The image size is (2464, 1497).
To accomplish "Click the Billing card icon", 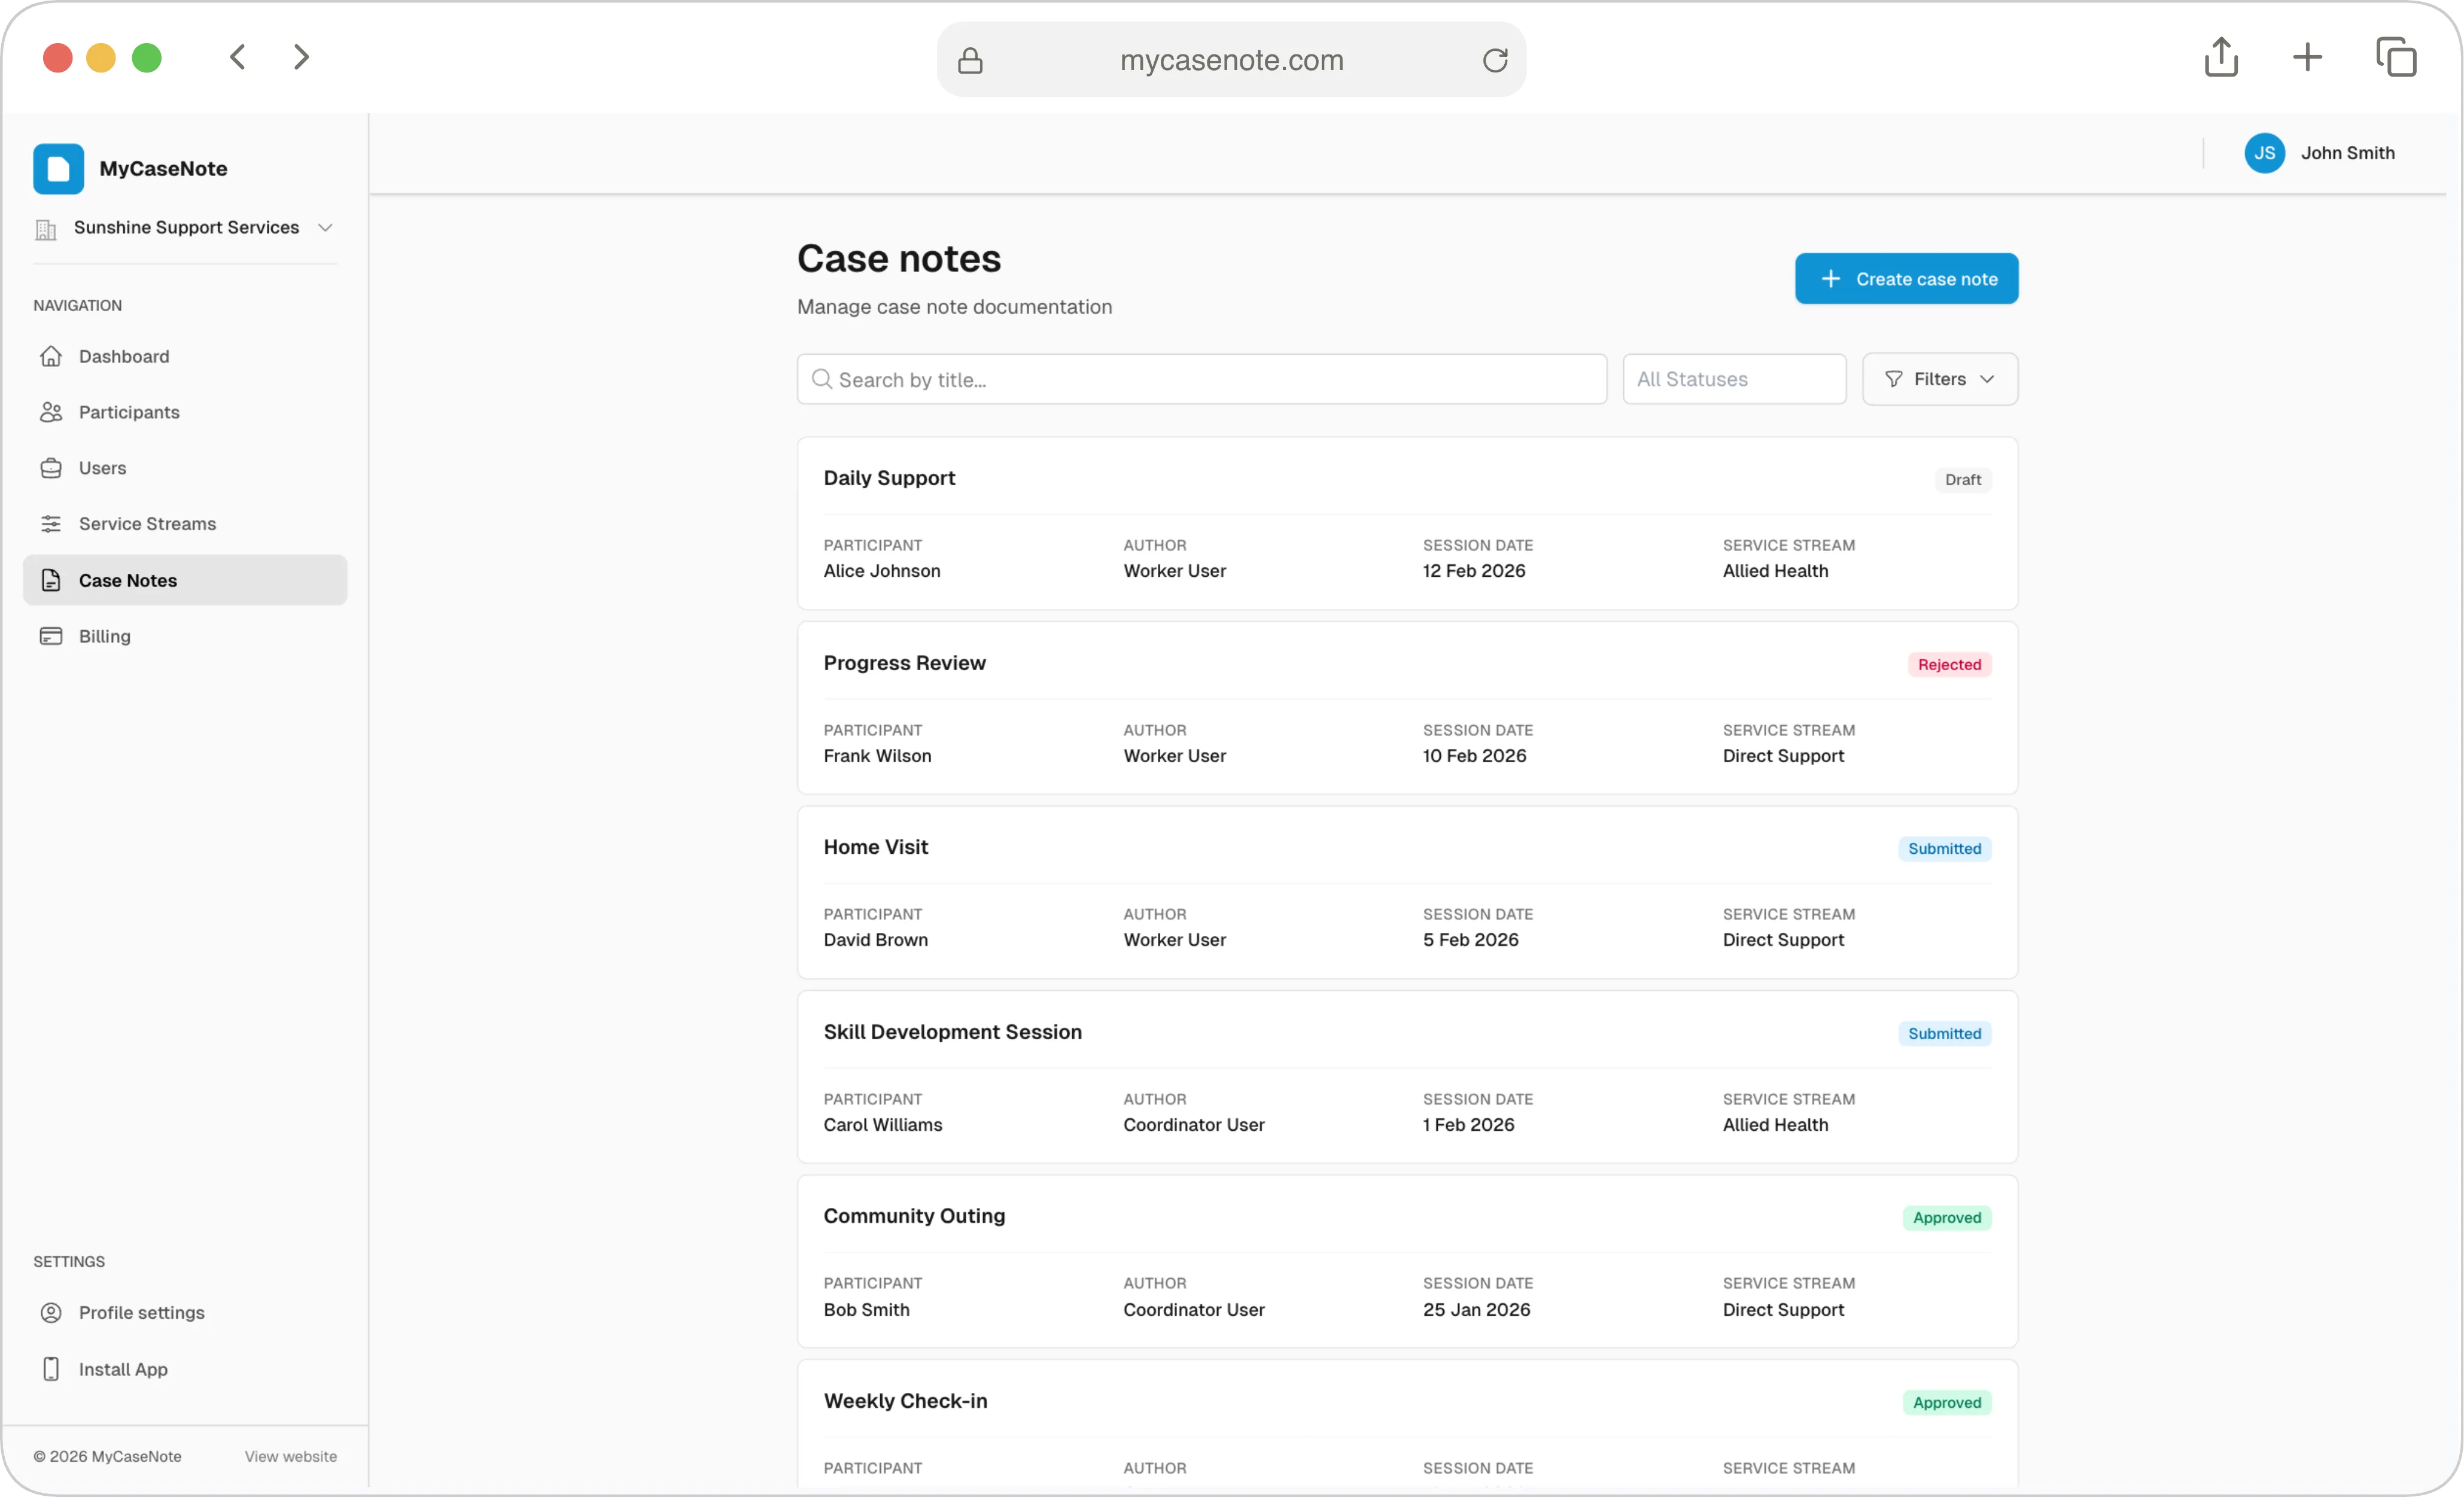I will pos(52,636).
